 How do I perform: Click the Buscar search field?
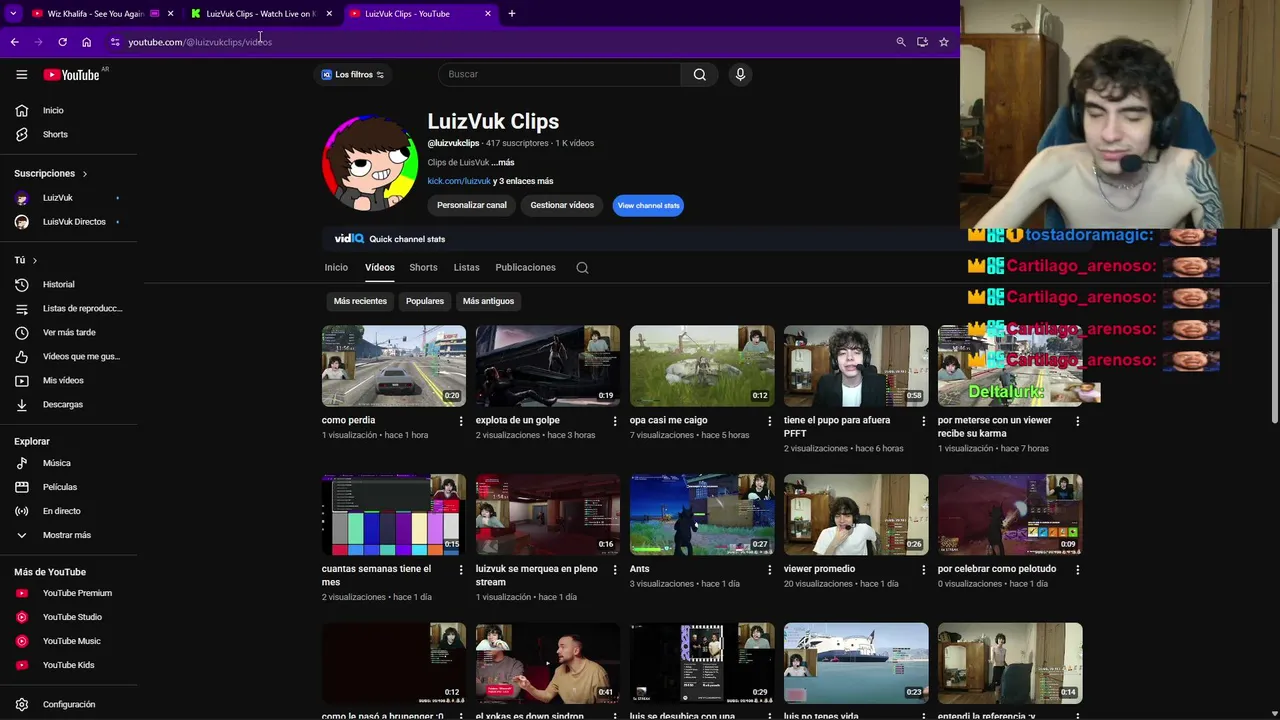coord(560,74)
